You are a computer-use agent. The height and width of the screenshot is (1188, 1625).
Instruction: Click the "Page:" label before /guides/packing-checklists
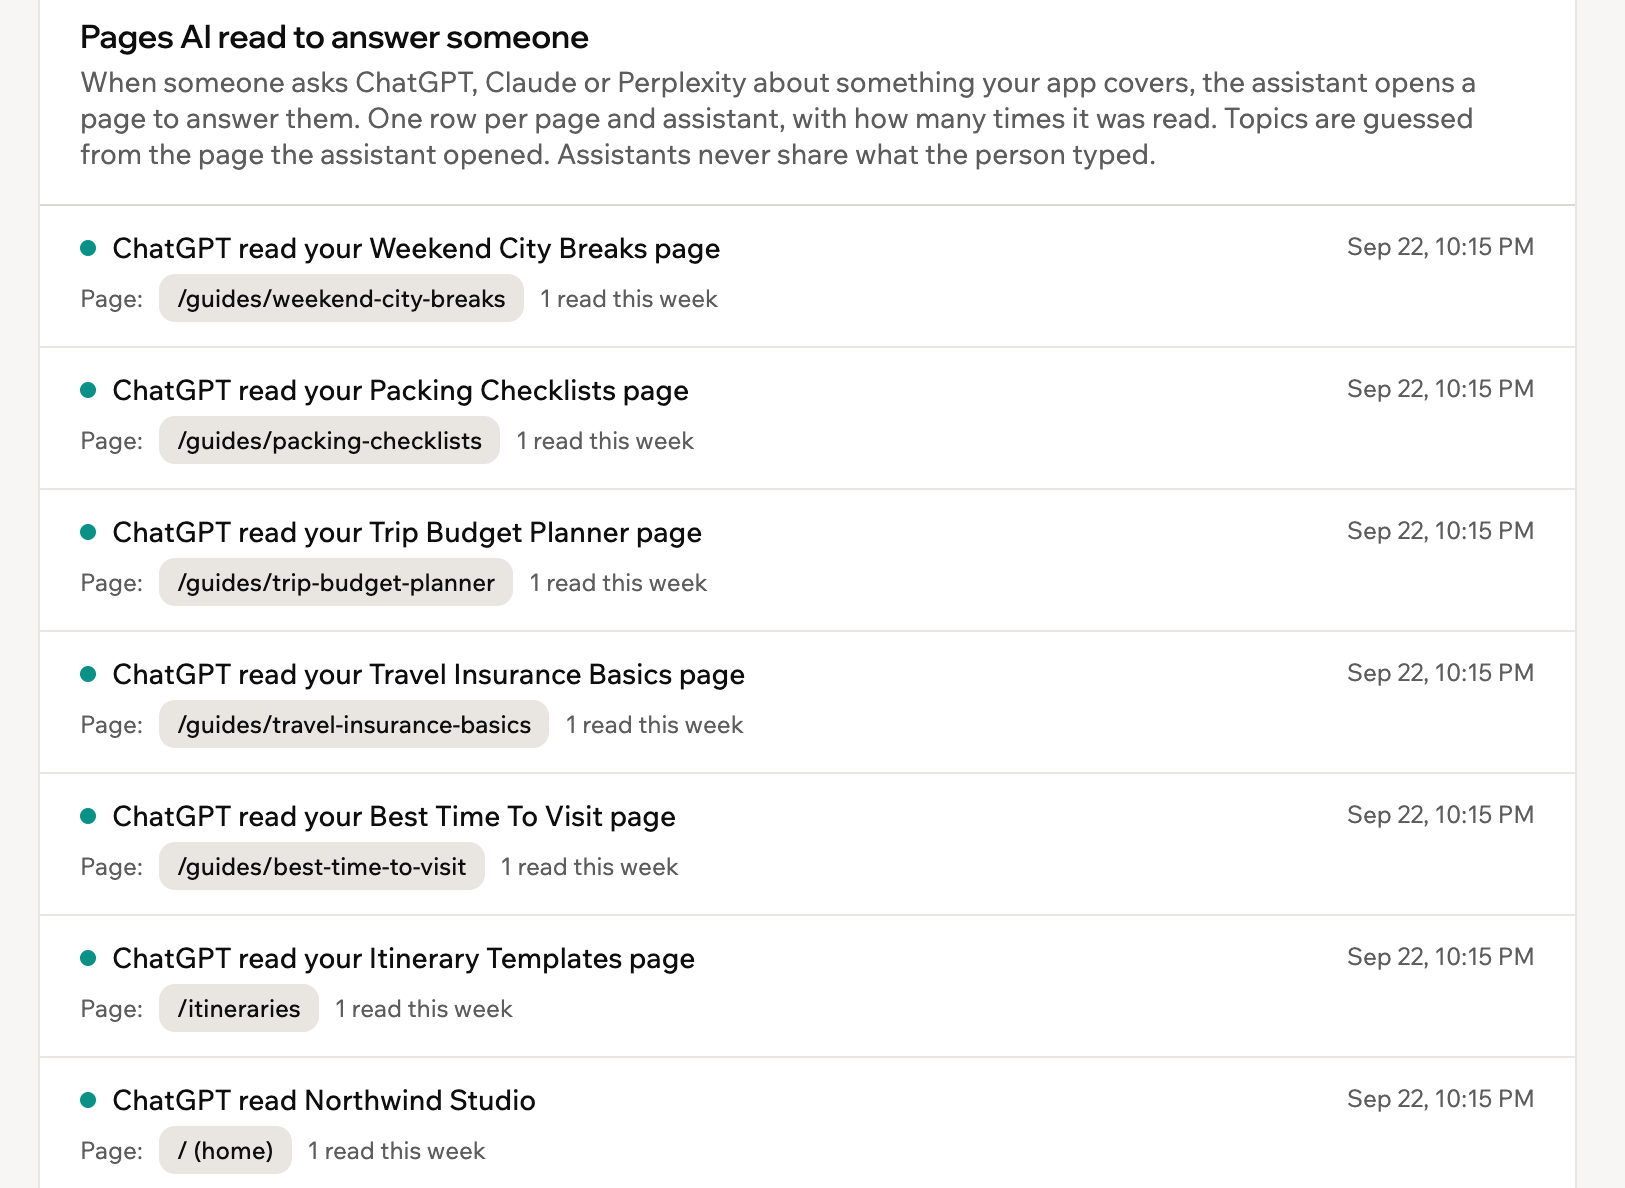(112, 441)
